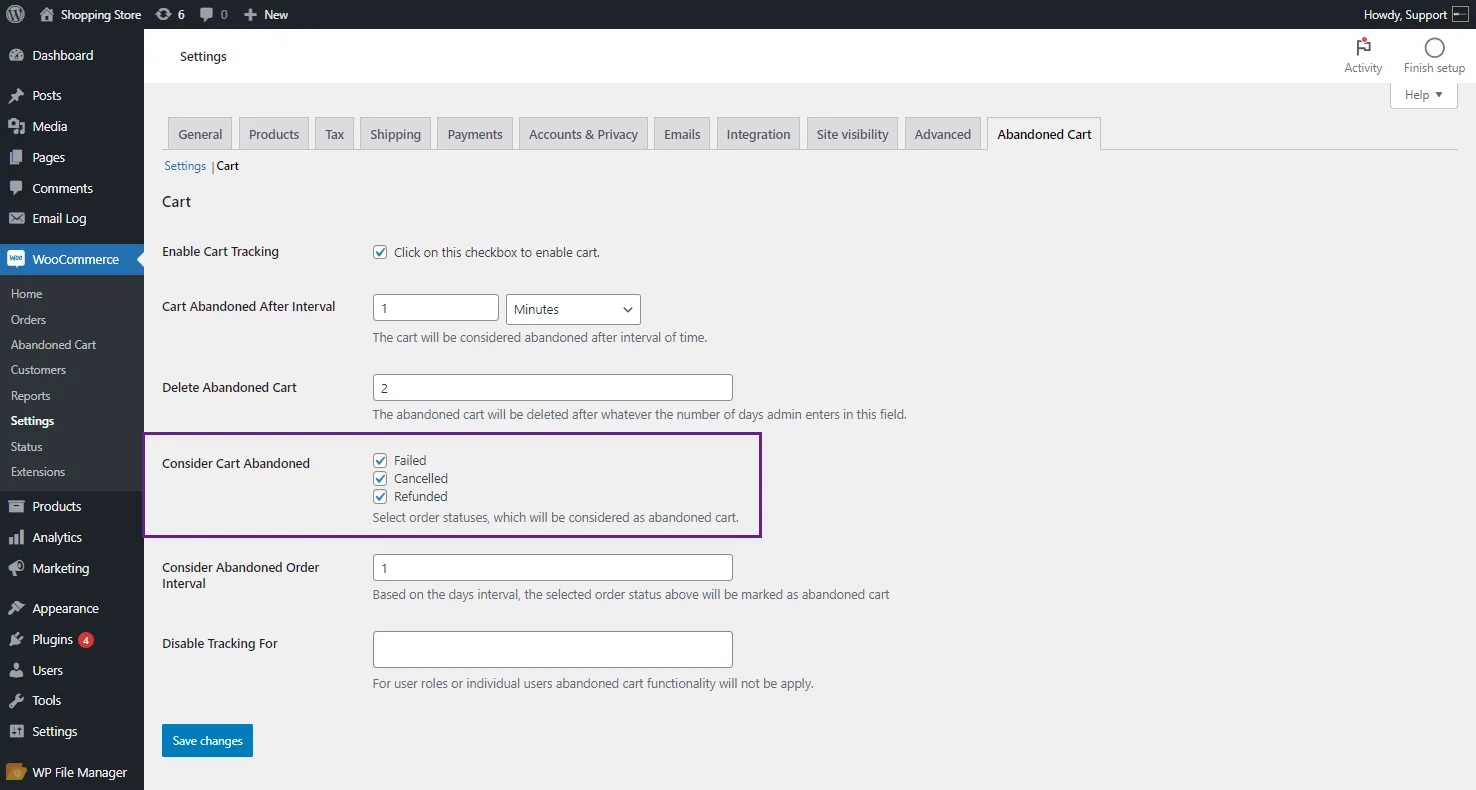Image resolution: width=1476 pixels, height=790 pixels.
Task: Open Plugins in the sidebar
Action: tap(52, 640)
